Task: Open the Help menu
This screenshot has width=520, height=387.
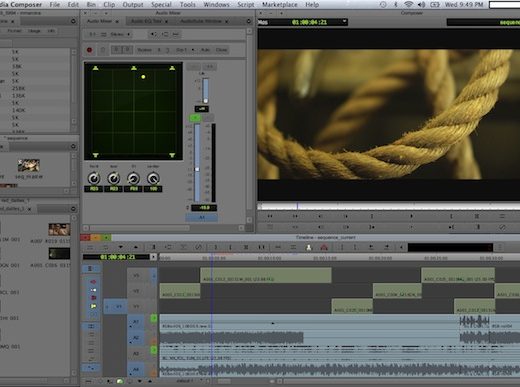Action: (312, 4)
